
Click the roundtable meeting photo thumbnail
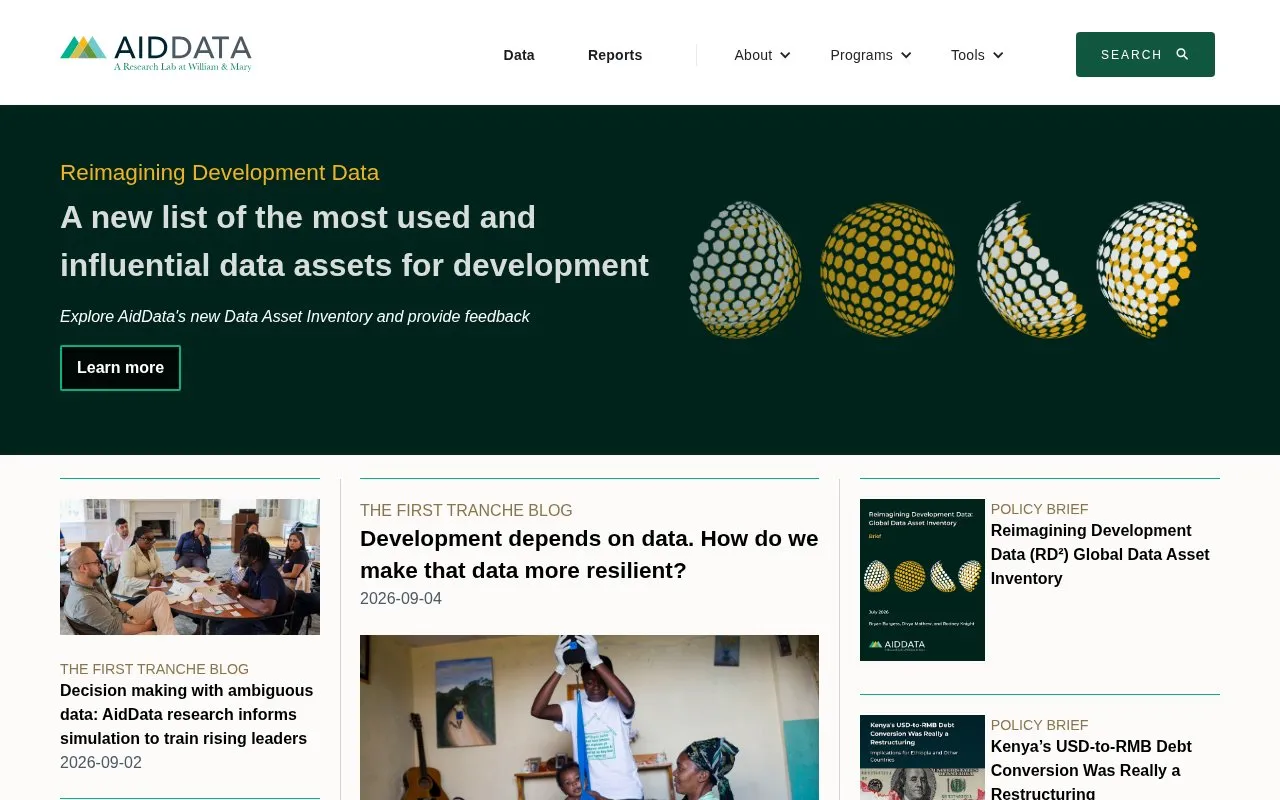[x=190, y=567]
